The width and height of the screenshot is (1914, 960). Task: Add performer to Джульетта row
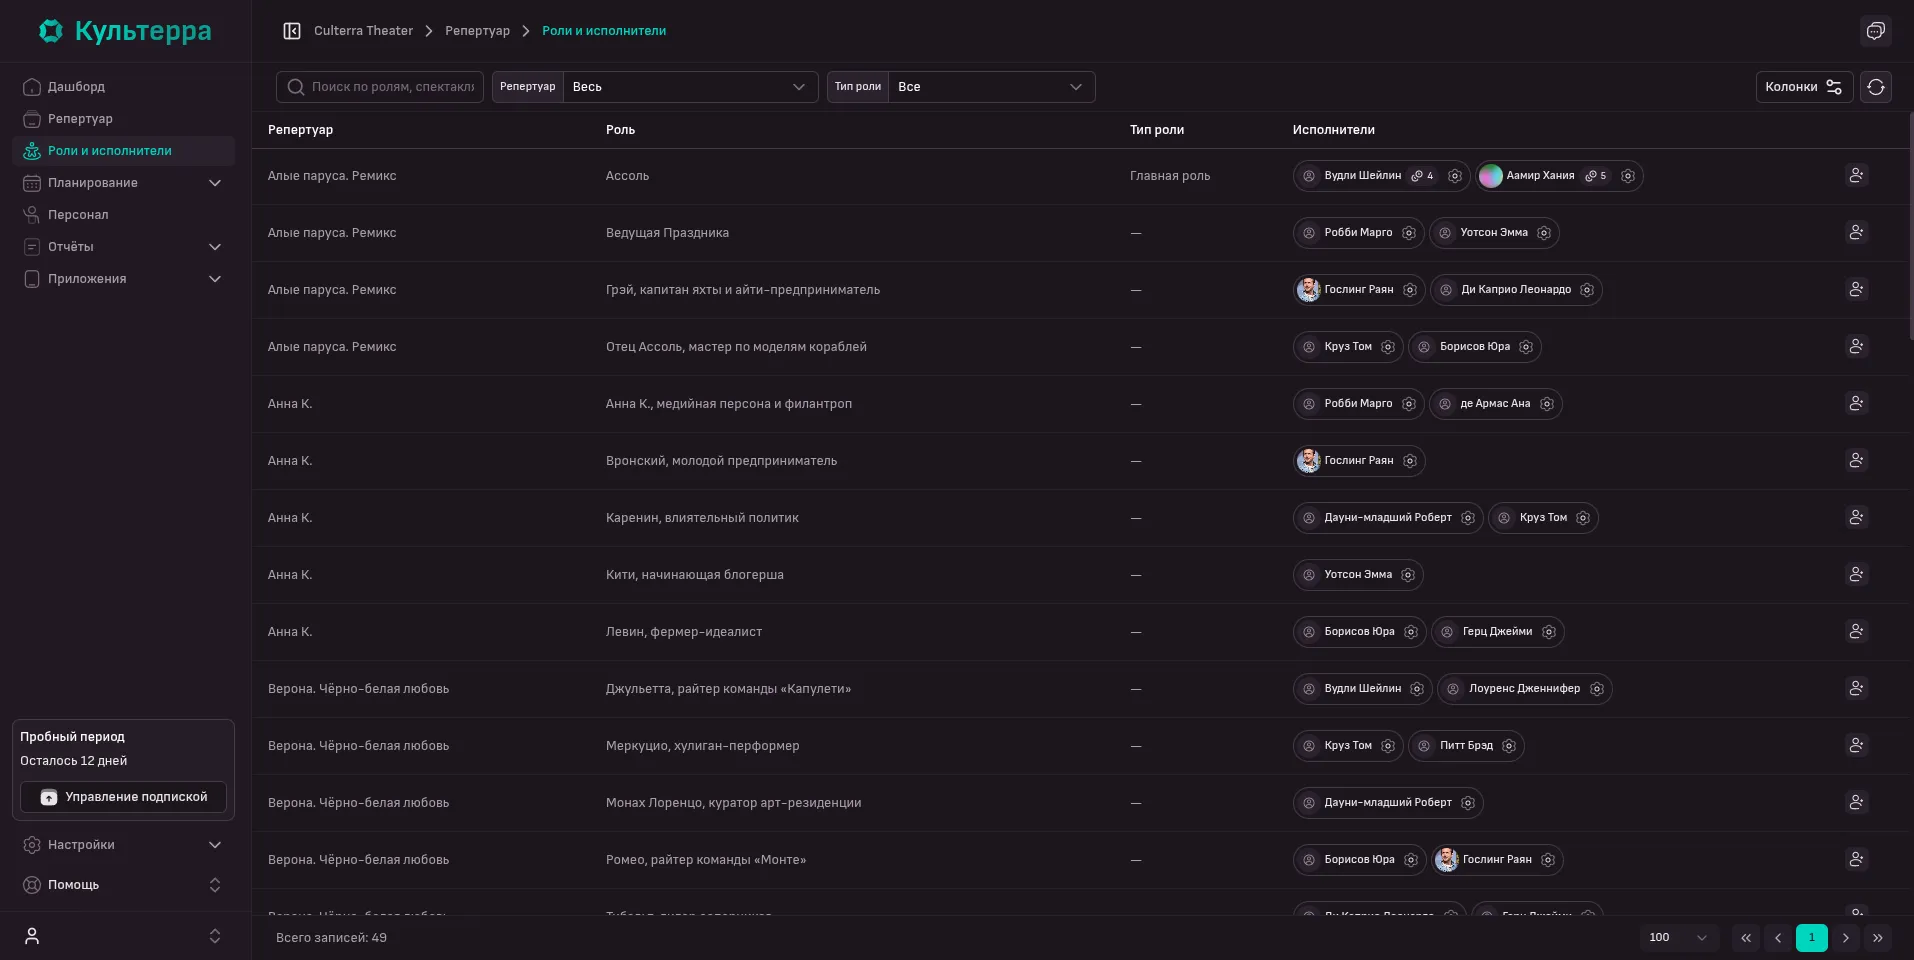point(1856,689)
